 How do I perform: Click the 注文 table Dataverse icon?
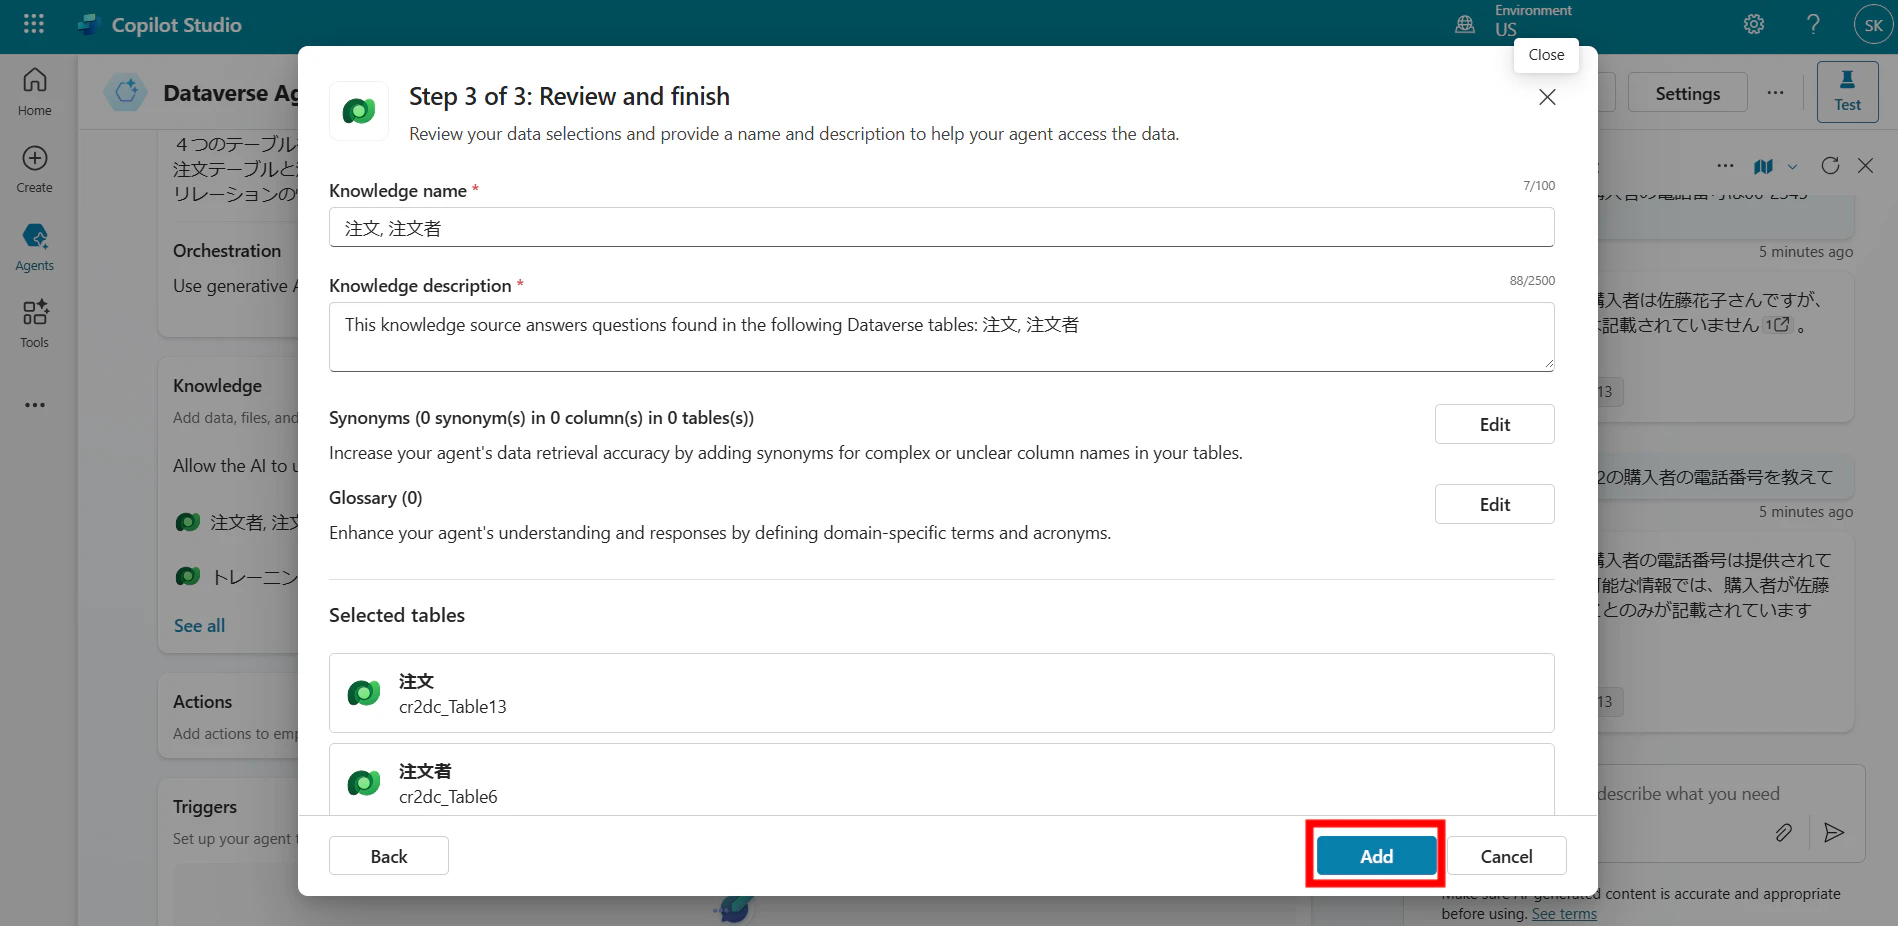pos(364,693)
